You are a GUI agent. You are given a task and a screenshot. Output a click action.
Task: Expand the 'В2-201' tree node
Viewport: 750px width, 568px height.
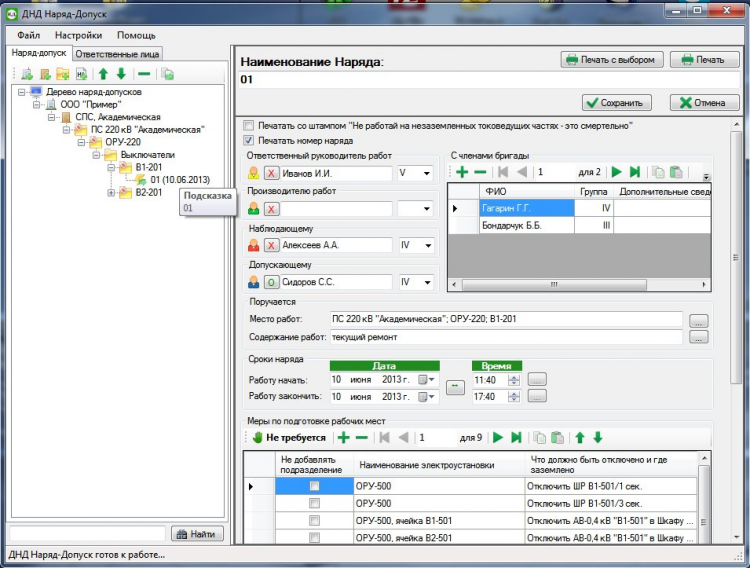pos(111,192)
